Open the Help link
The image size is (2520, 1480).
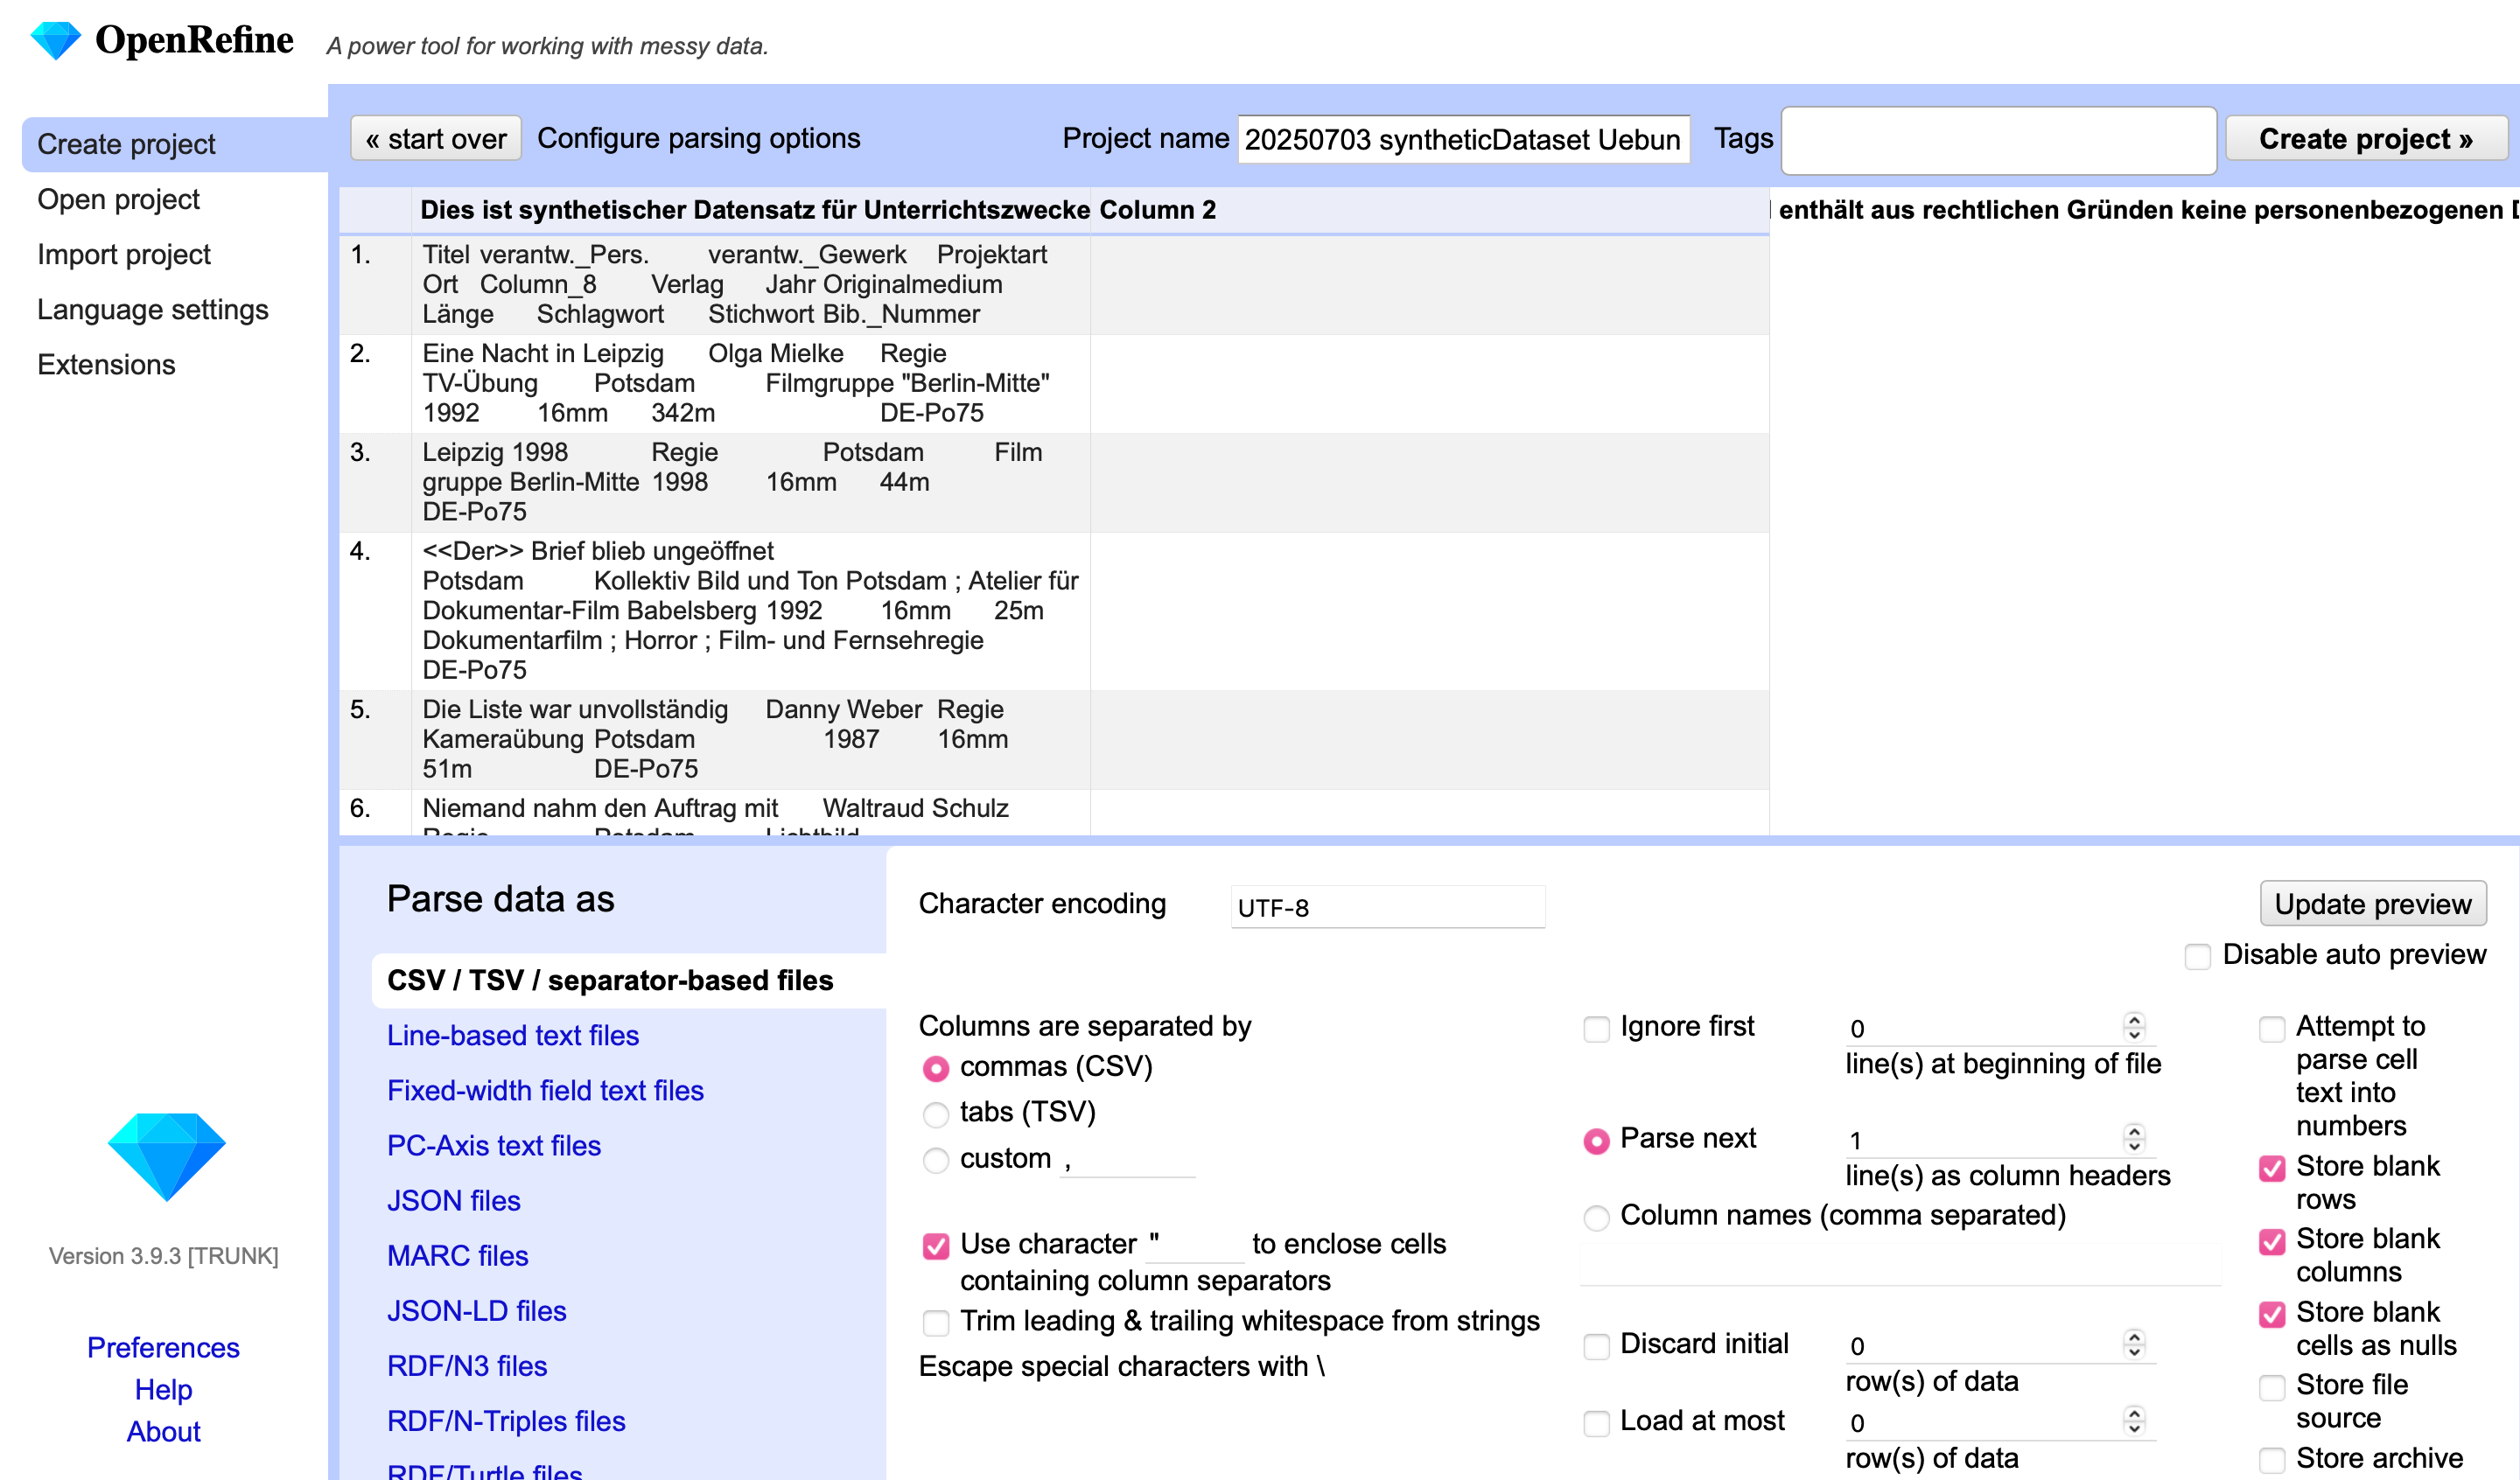pos(163,1389)
